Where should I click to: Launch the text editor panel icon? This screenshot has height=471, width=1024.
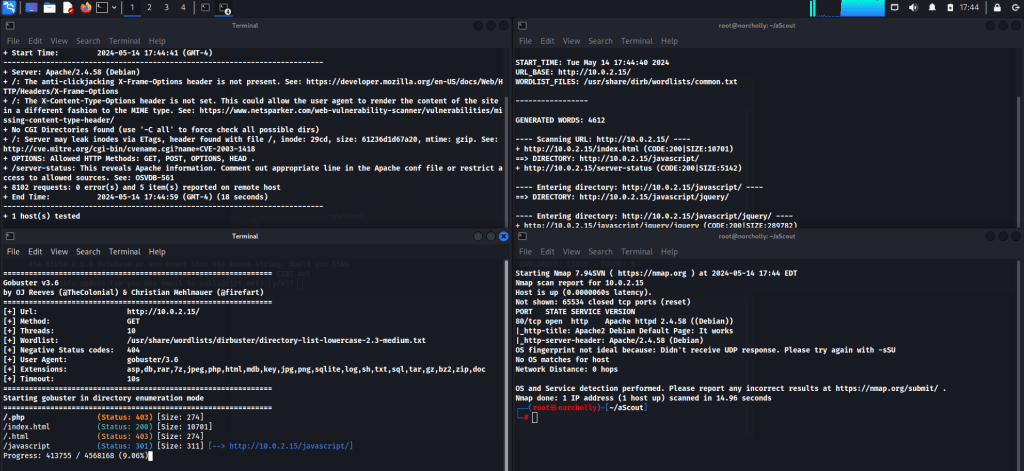(x=67, y=7)
